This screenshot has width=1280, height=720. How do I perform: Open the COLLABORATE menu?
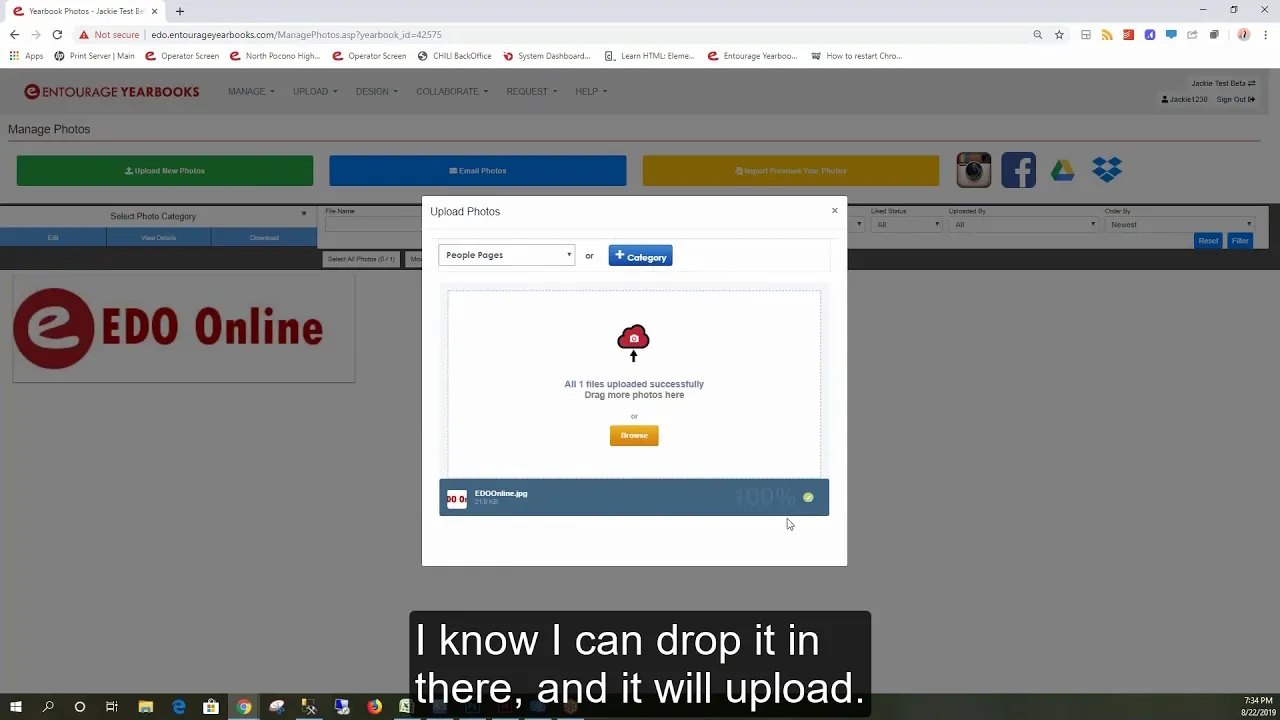coord(452,91)
